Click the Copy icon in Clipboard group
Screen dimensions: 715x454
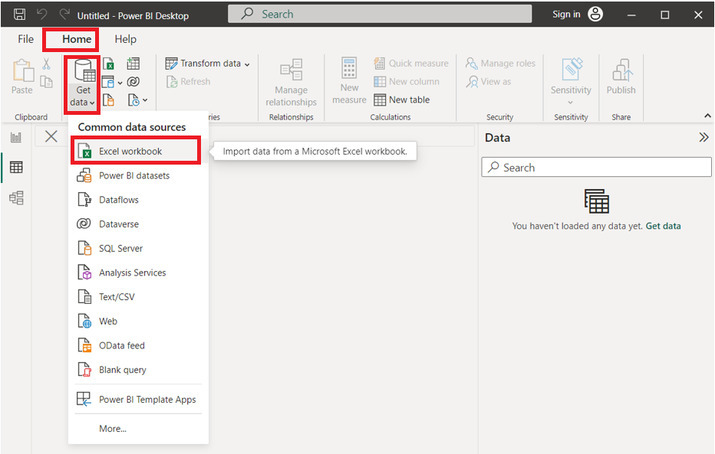(46, 82)
